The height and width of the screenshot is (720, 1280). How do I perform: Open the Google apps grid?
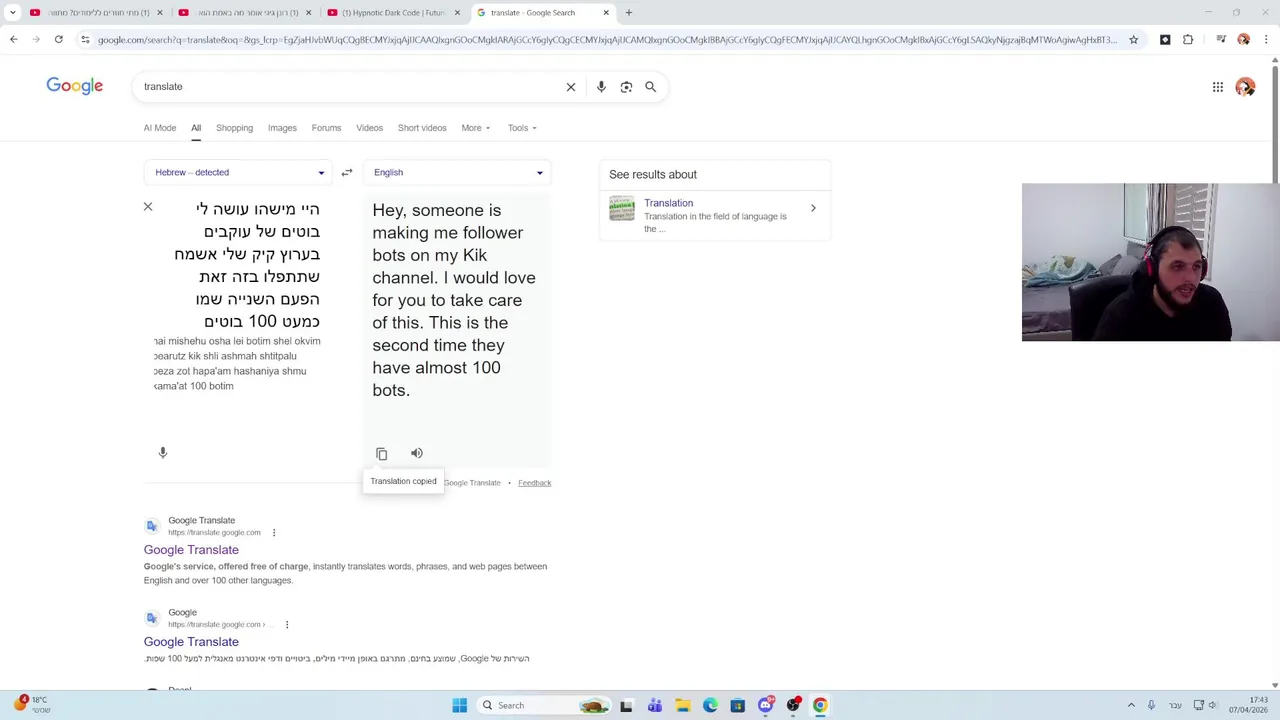pyautogui.click(x=1218, y=87)
